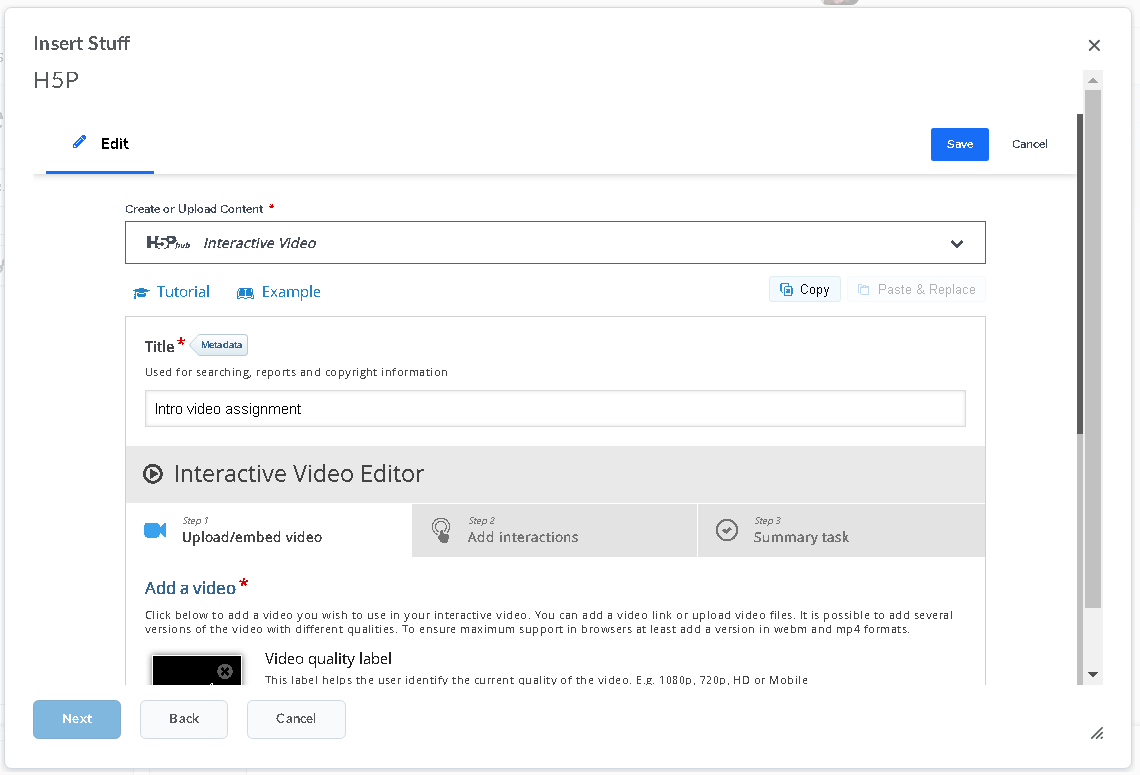The width and height of the screenshot is (1140, 775).
Task: Click the Paste & Replace clipboard icon
Action: [863, 289]
